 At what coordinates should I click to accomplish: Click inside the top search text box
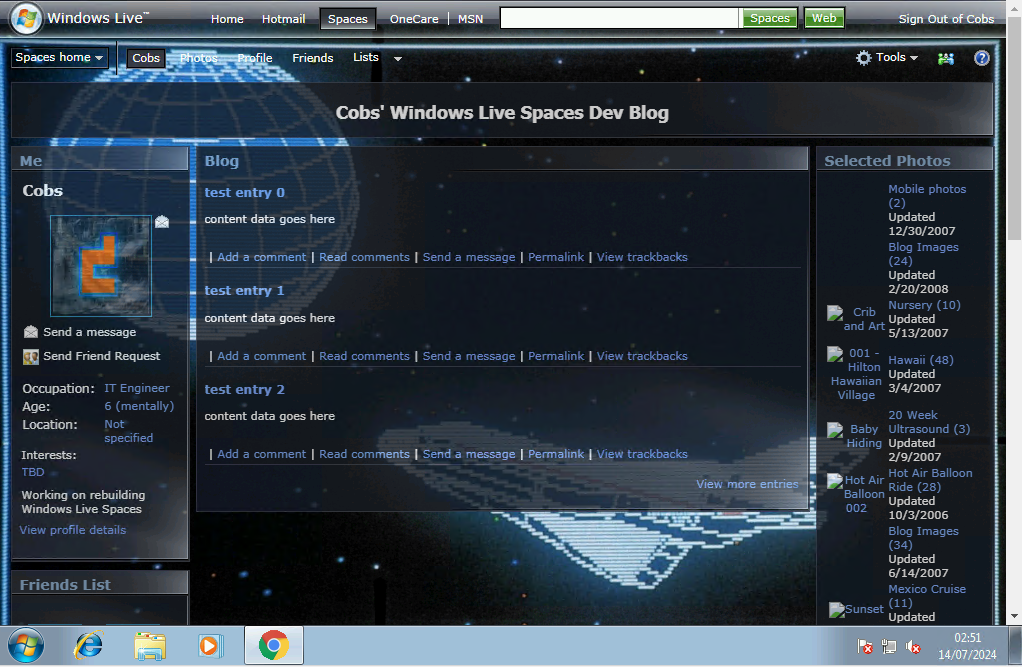pyautogui.click(x=619, y=18)
